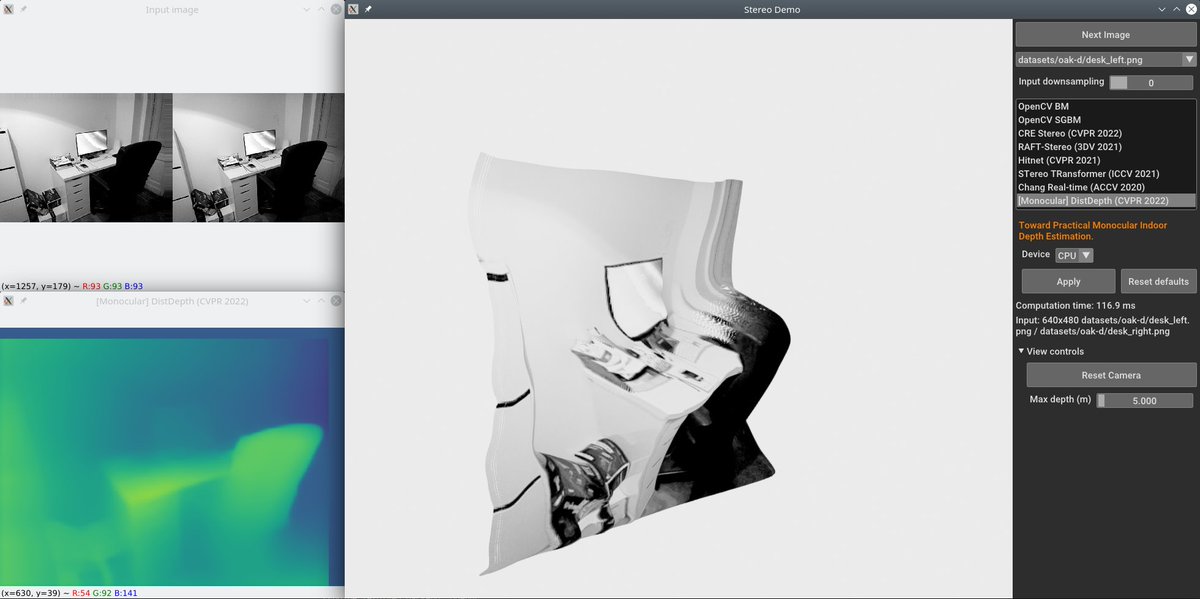The height and width of the screenshot is (599, 1200).
Task: Click the X11 icon in Stereo Demo title bar
Action: (x=352, y=9)
